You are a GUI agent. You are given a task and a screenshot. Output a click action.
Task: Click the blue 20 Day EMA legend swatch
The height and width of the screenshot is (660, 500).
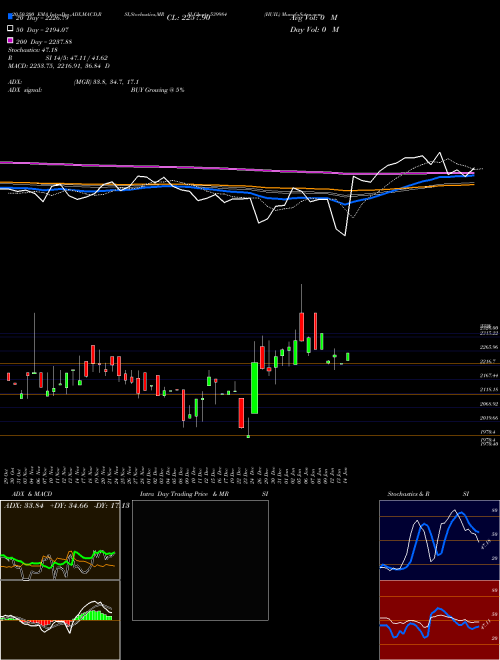(x=11, y=17)
